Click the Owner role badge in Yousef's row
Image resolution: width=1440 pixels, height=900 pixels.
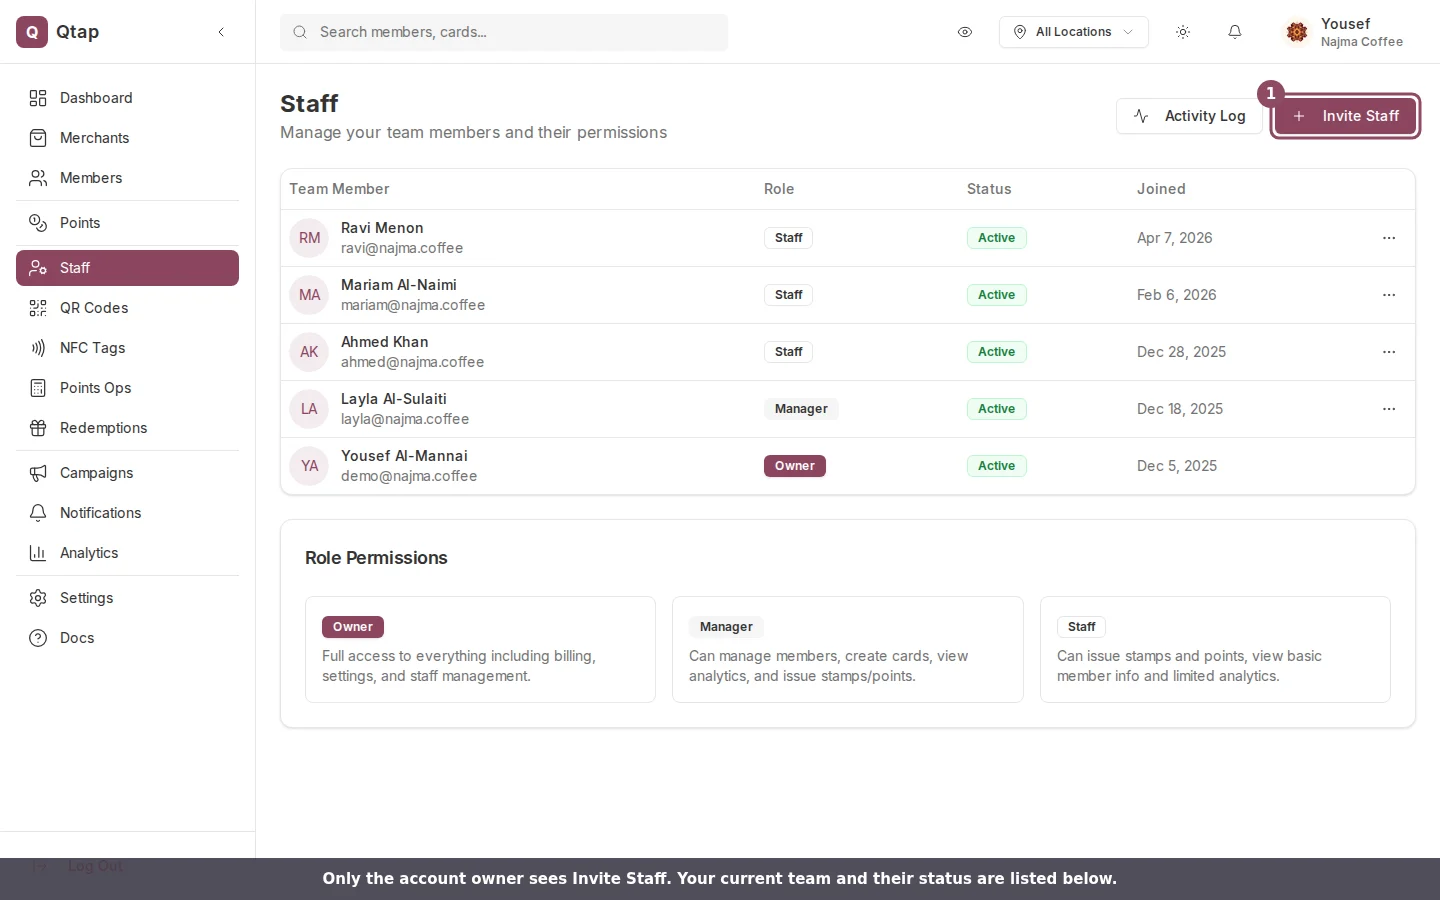tap(795, 466)
